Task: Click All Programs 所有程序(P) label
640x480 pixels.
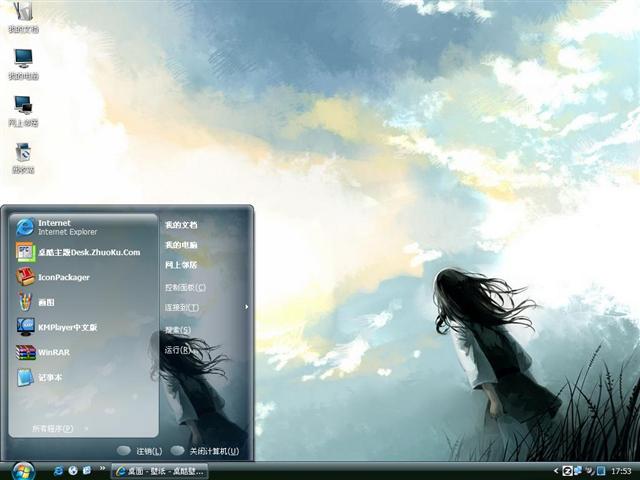Action: [53, 429]
